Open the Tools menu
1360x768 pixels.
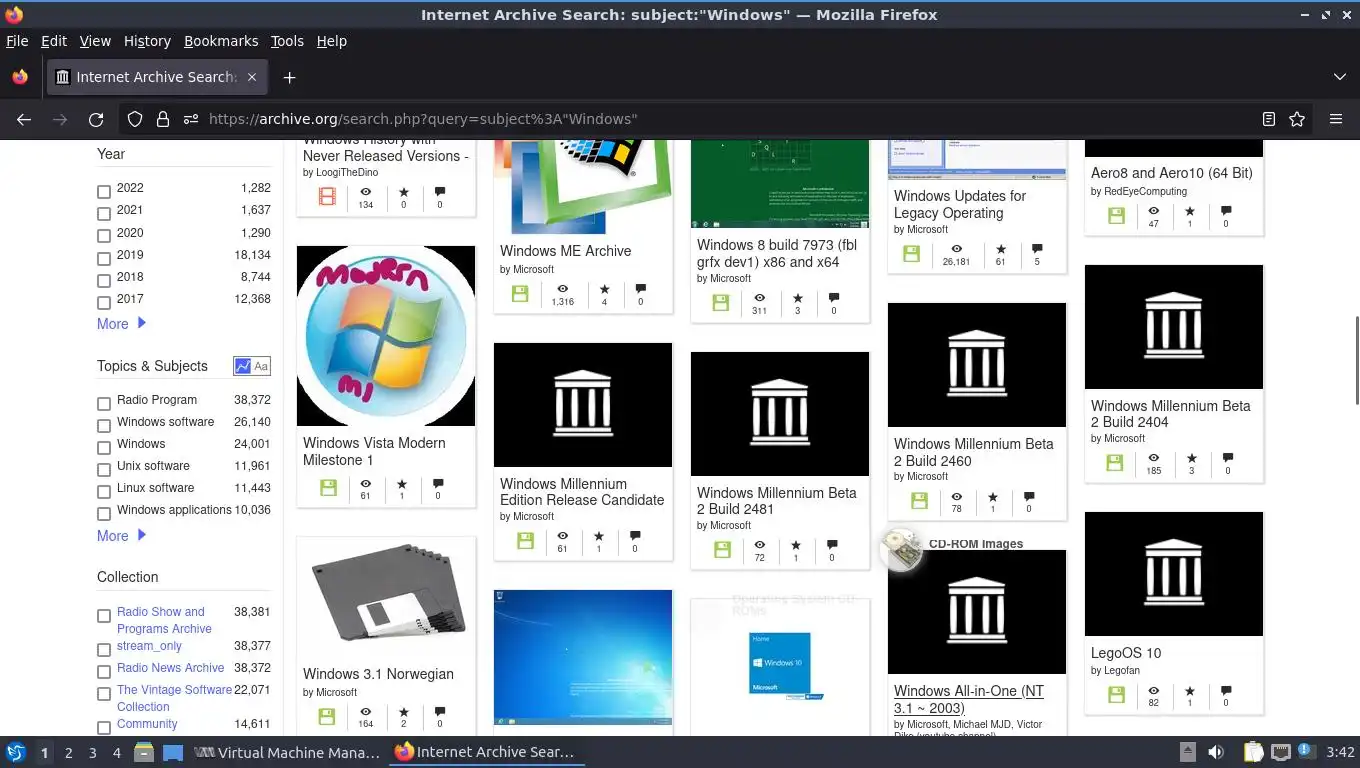[287, 41]
